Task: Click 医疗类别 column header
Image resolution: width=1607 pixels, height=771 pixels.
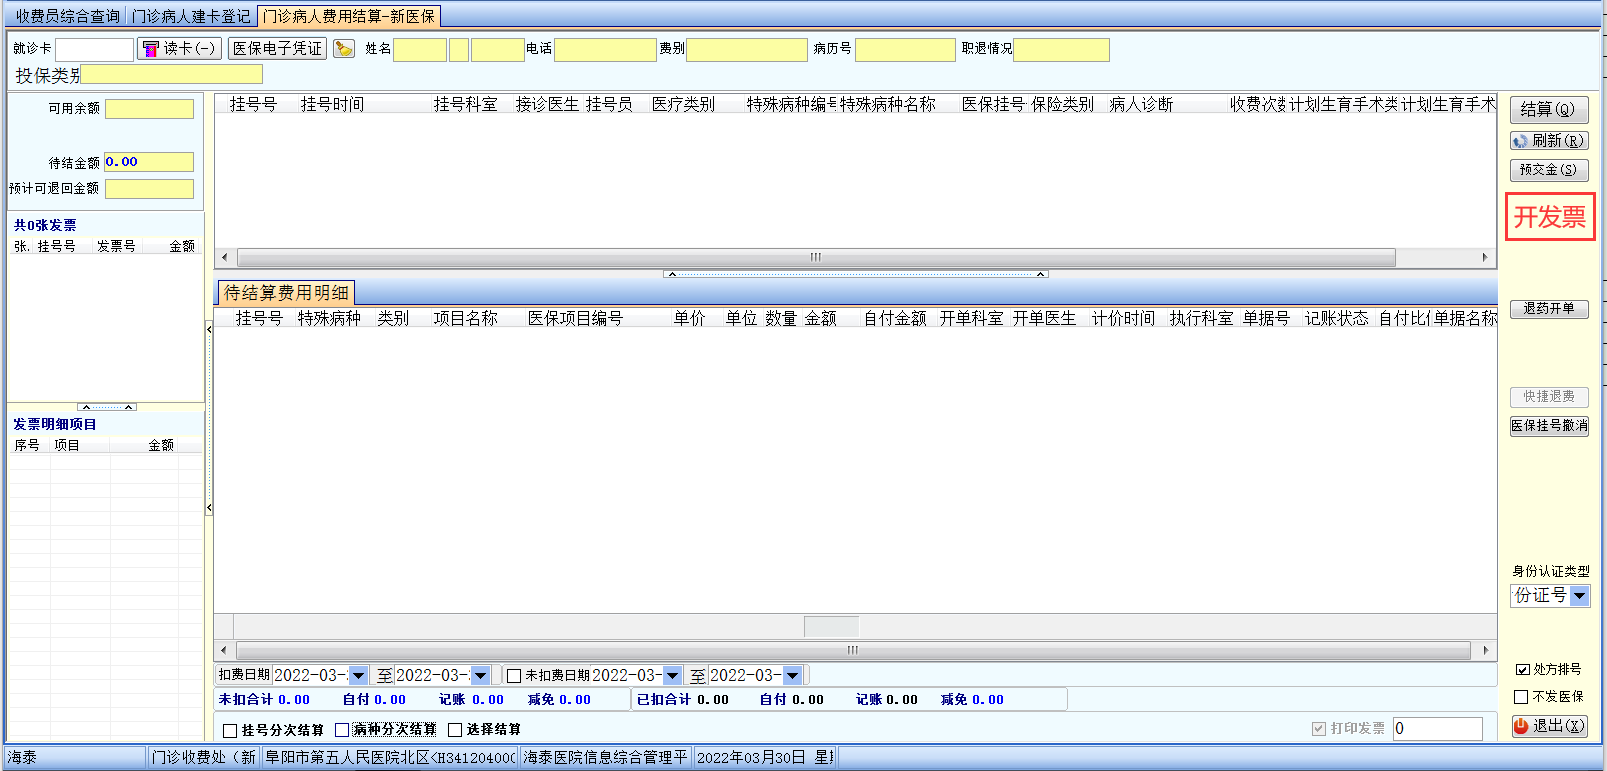Action: 683,104
